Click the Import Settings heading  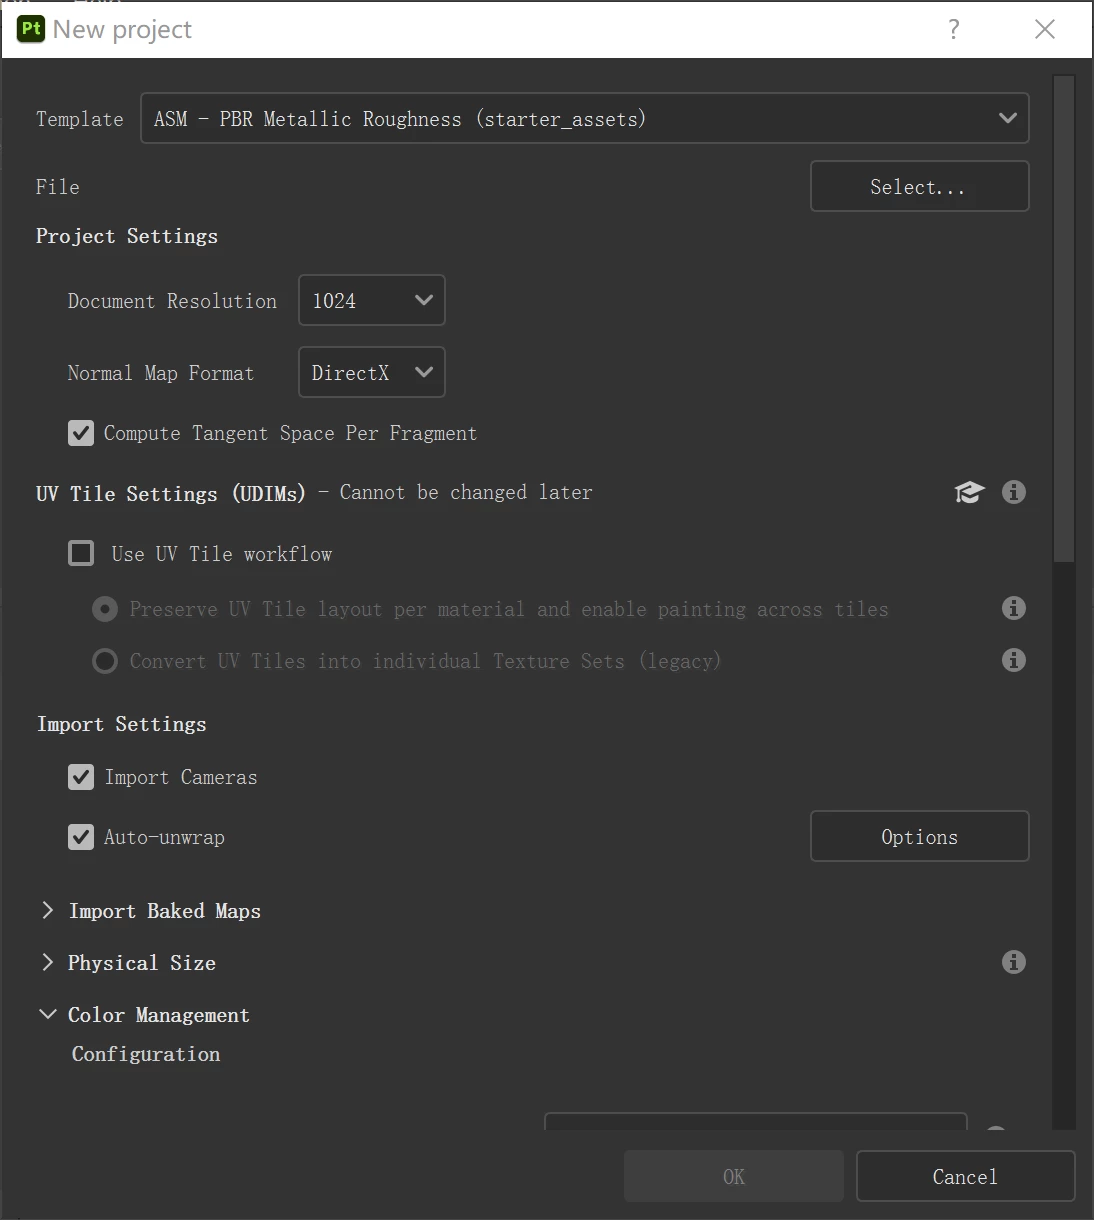pos(122,724)
